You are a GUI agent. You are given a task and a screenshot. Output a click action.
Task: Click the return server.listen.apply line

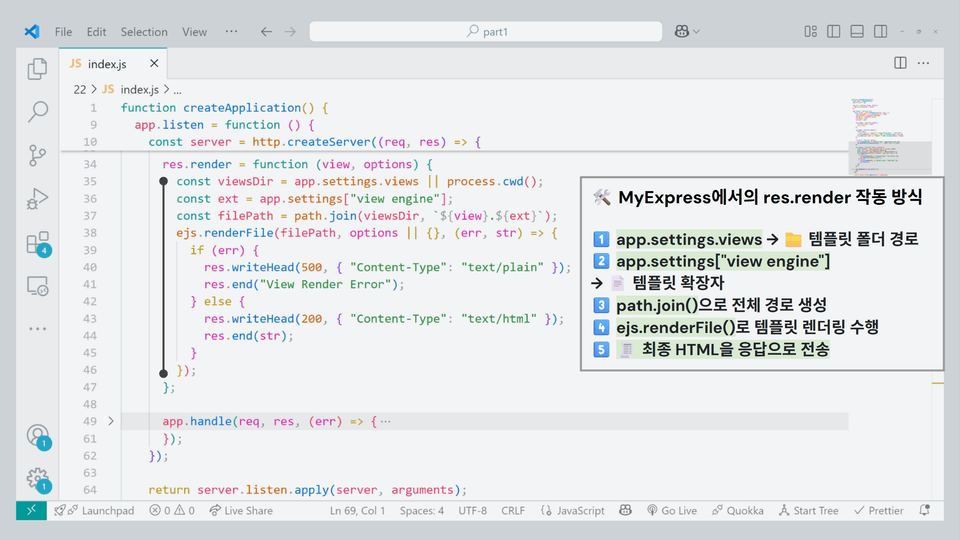[x=307, y=490]
